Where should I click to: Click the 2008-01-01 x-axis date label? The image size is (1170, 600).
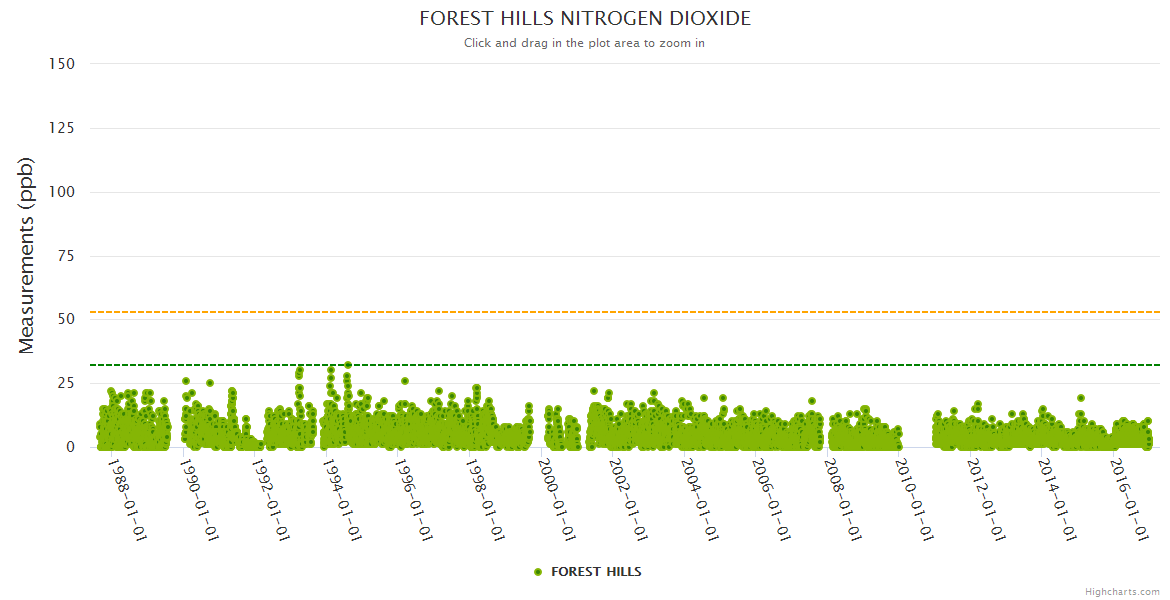pos(841,499)
